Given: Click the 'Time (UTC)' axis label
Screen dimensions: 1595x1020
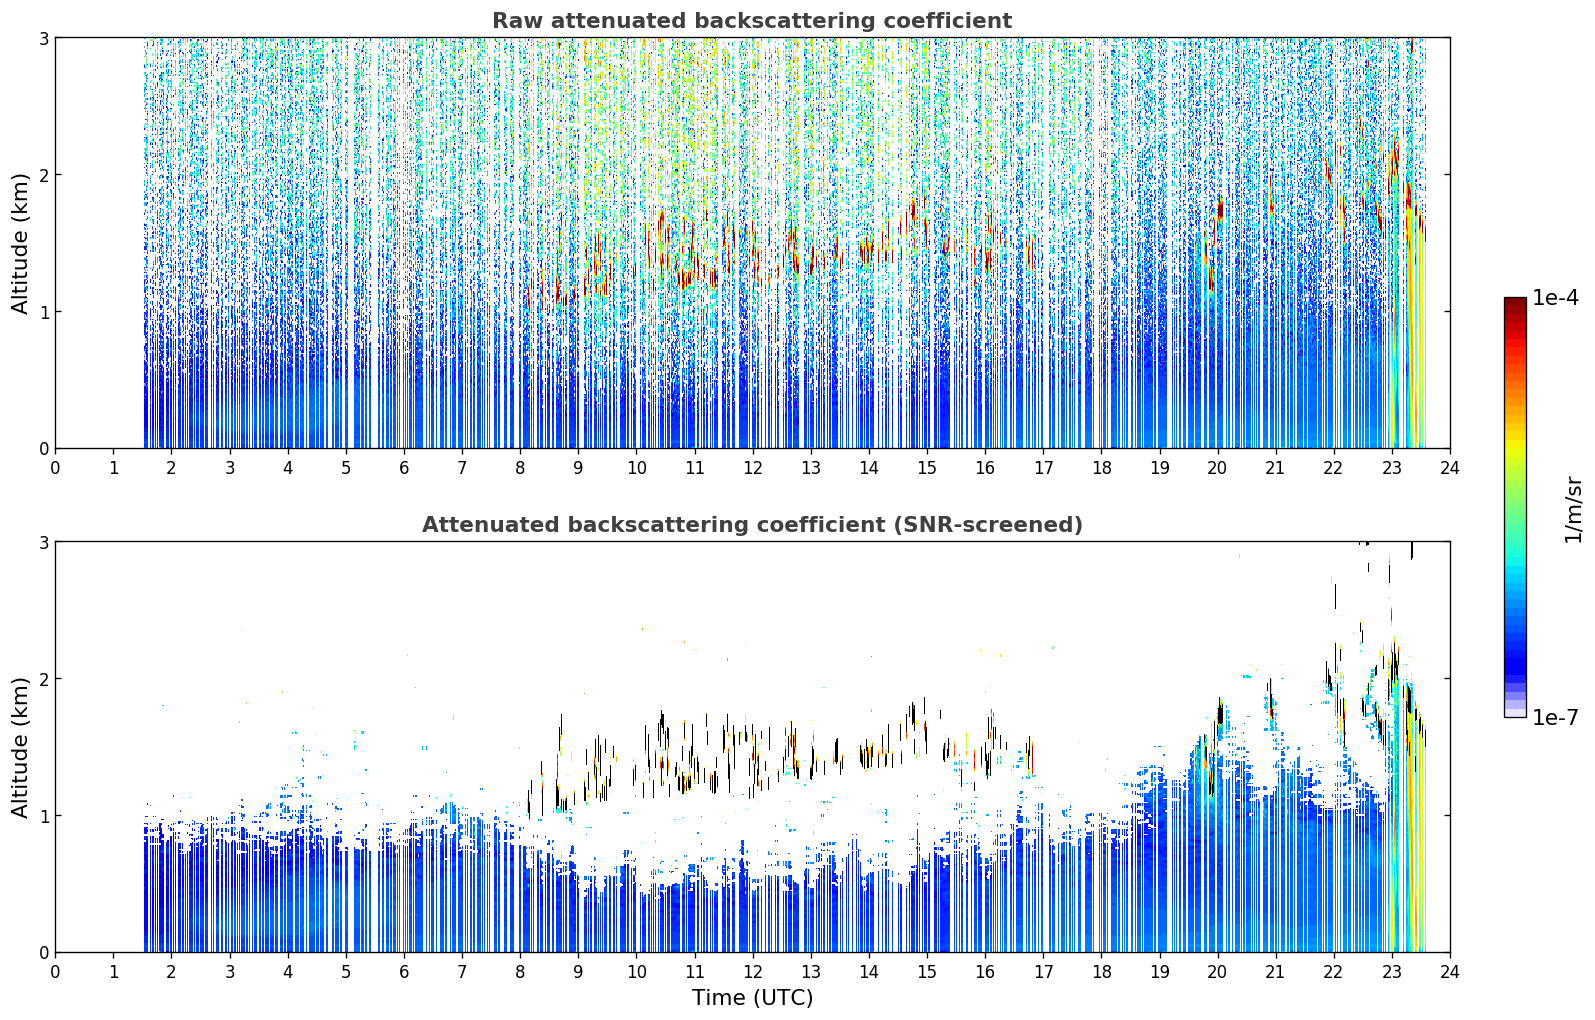Looking at the screenshot, I should click(752, 998).
